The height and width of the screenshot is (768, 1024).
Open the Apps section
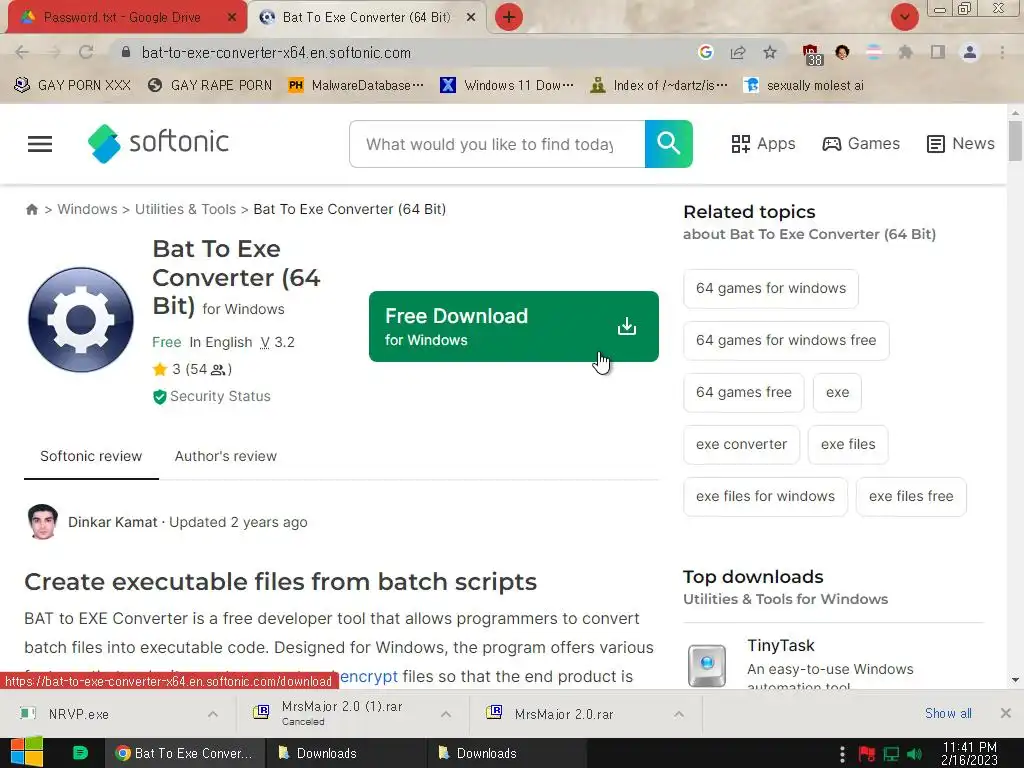click(763, 144)
